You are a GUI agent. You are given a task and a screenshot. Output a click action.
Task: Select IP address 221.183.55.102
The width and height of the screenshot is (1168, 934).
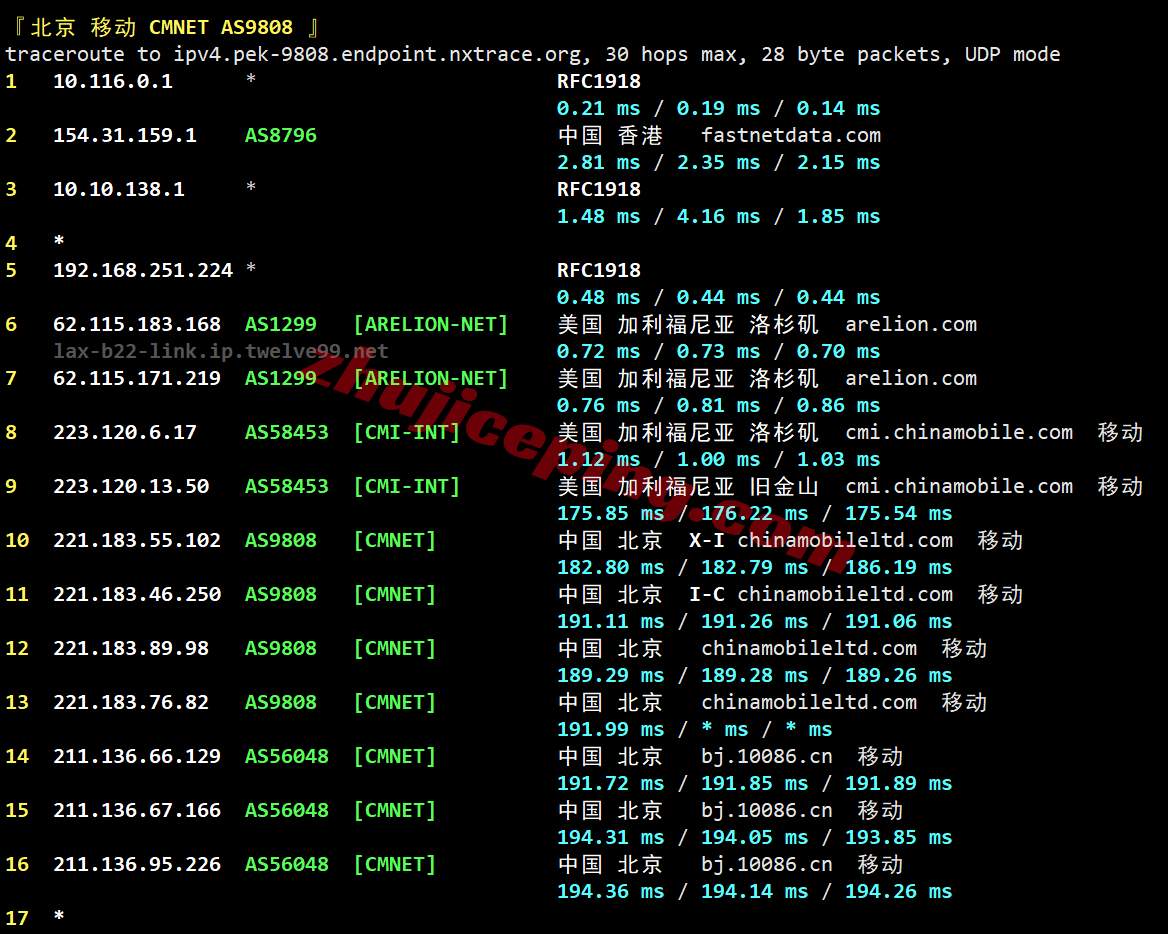(x=137, y=541)
